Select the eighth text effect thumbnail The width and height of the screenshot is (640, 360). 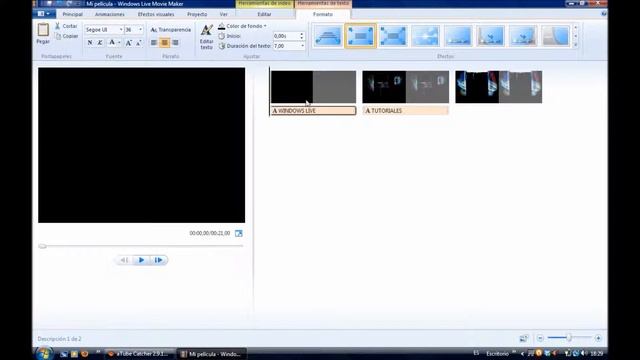556,36
